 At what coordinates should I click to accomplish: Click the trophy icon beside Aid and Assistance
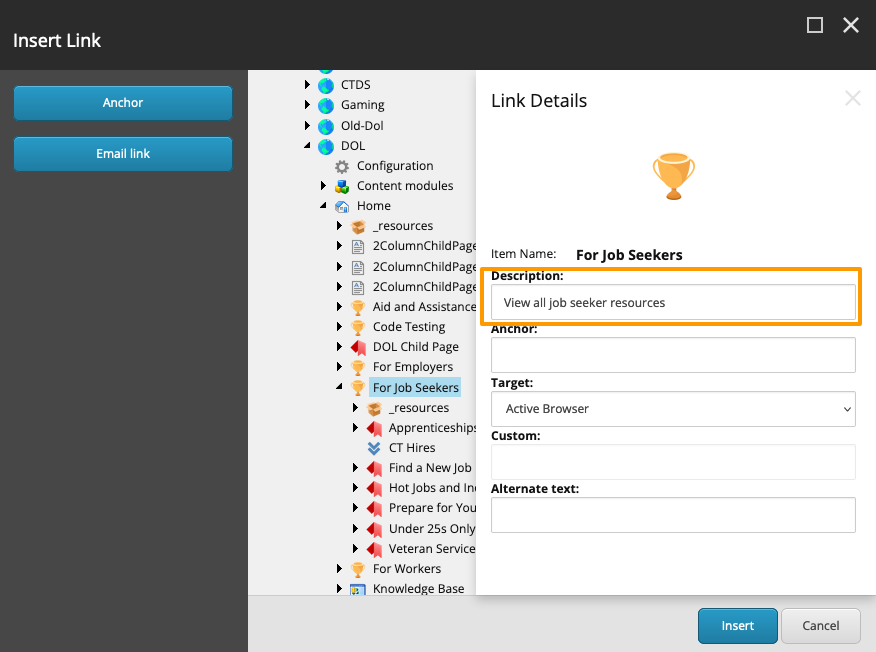click(x=358, y=307)
